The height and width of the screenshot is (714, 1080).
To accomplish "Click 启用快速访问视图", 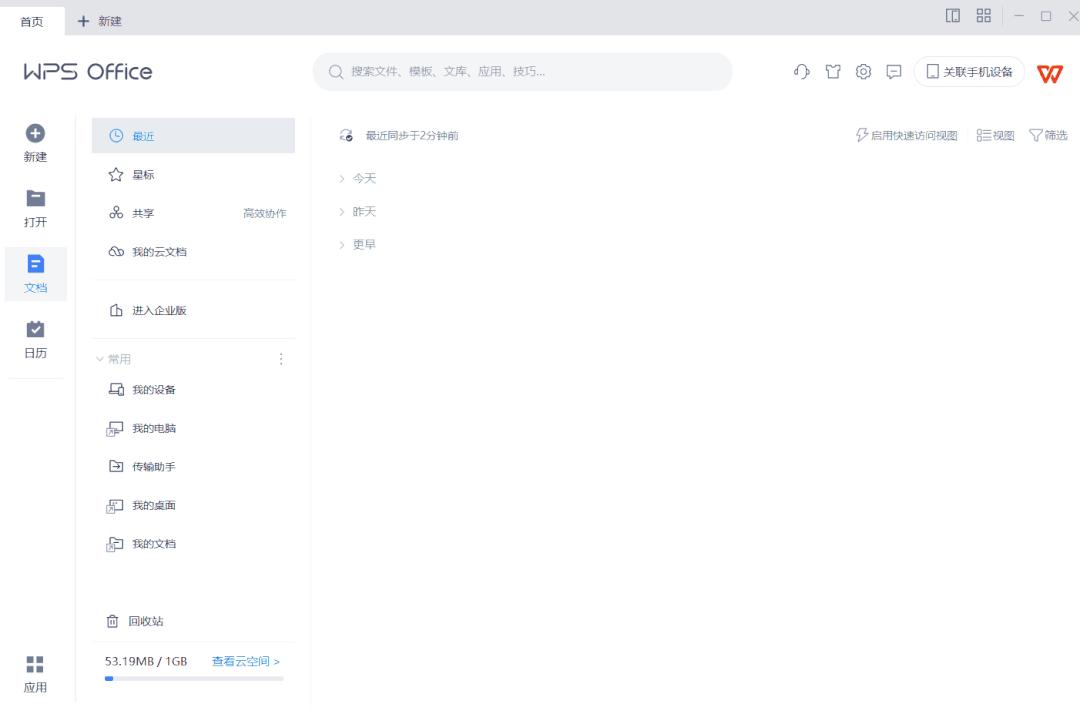I will pyautogui.click(x=906, y=136).
